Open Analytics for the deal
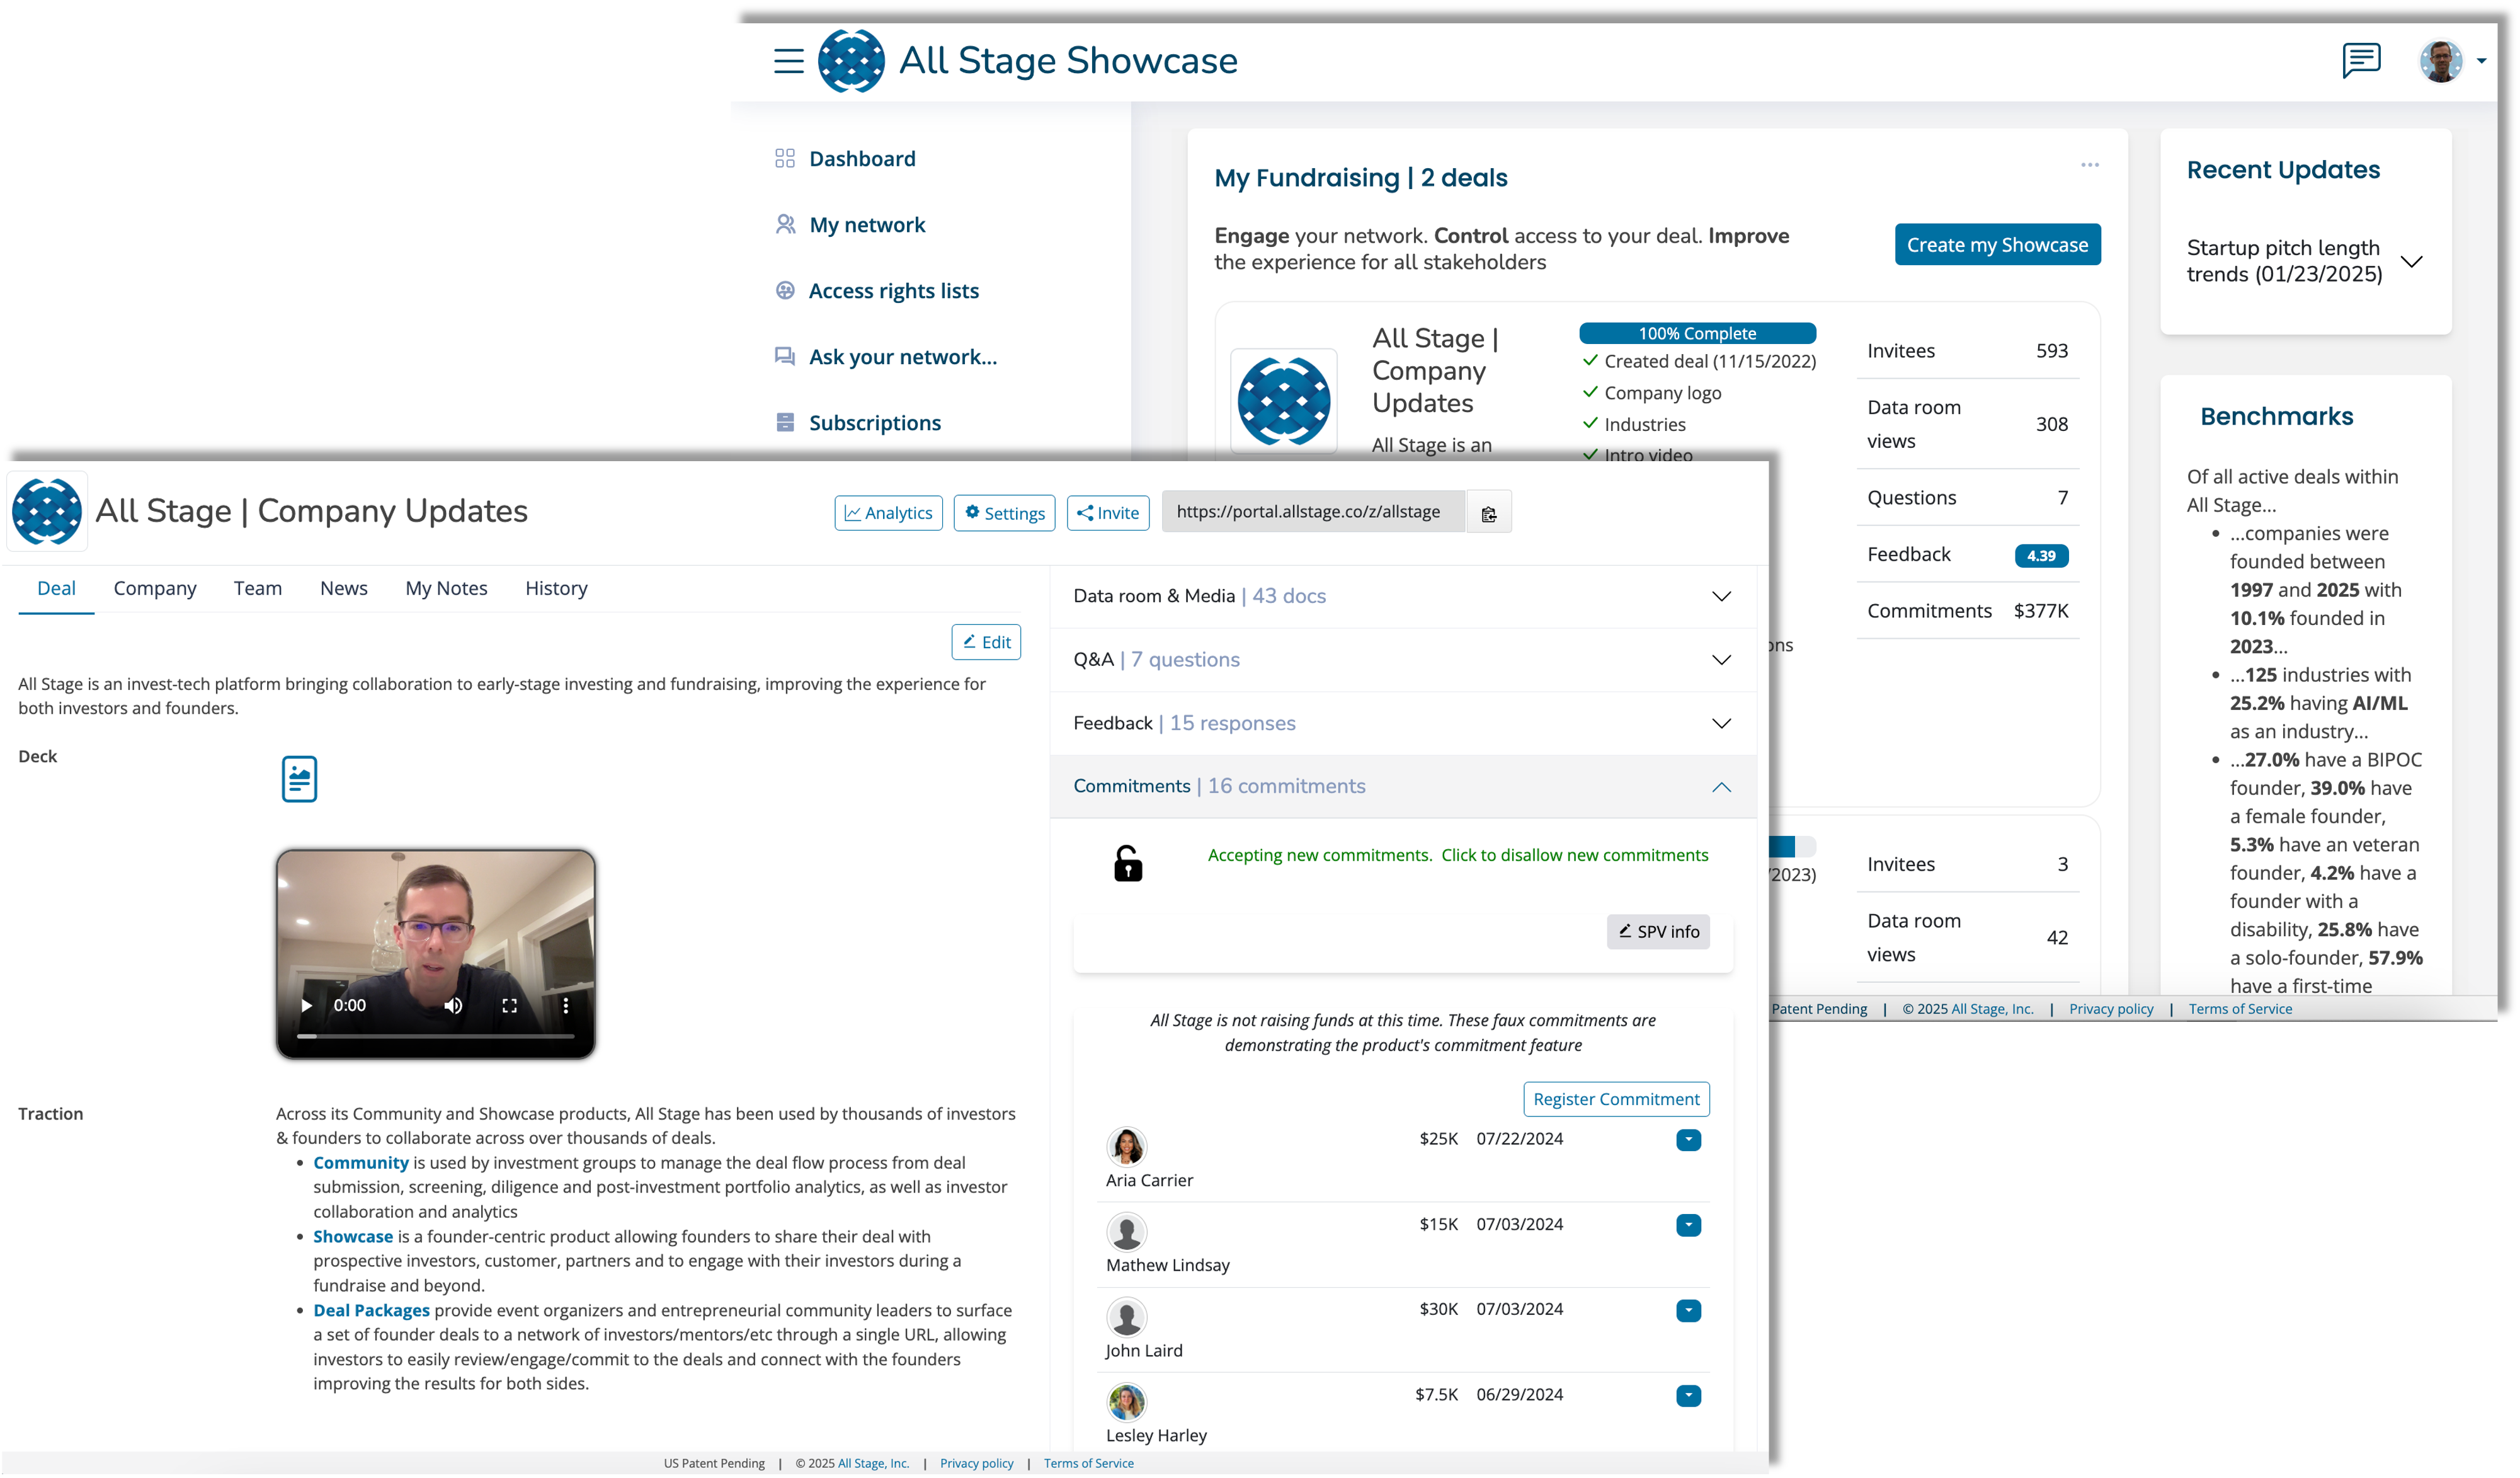This screenshot has height=1478, width=2520. 888,513
